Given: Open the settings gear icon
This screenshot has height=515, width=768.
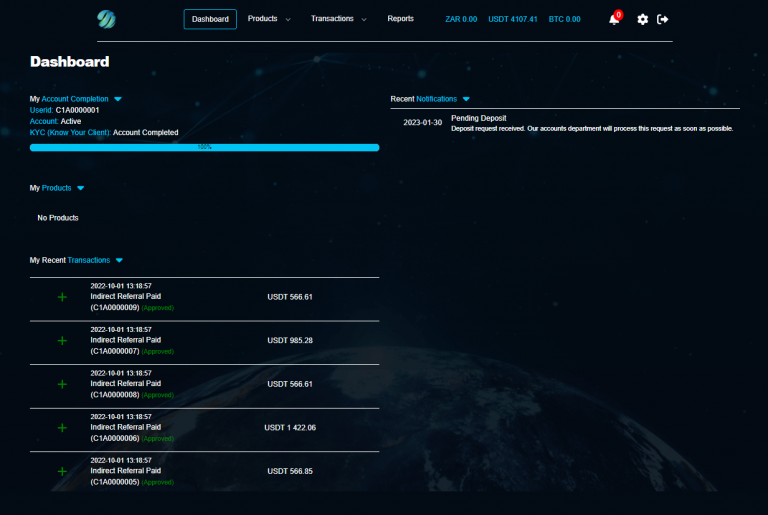Looking at the screenshot, I should (642, 19).
